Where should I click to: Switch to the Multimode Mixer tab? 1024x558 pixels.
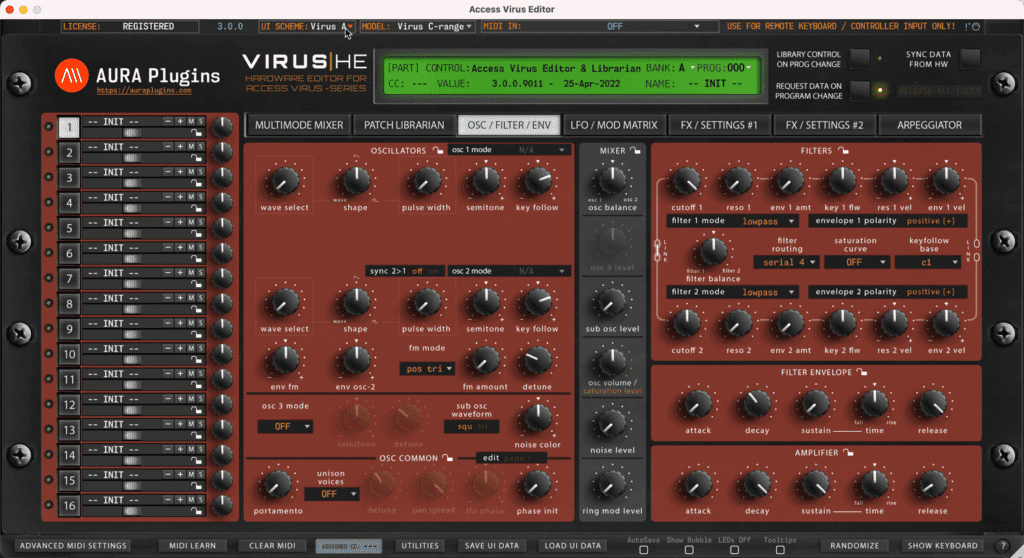point(299,125)
